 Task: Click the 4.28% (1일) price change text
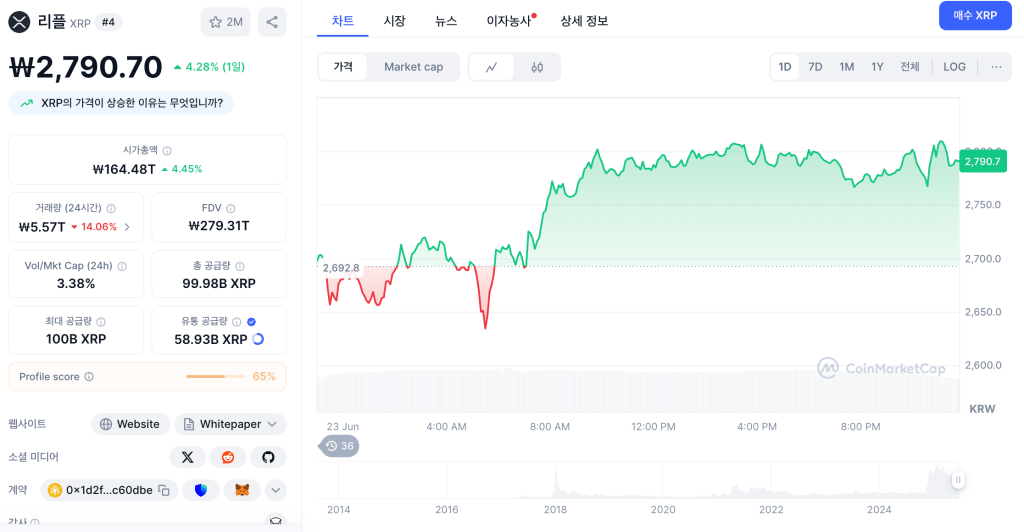click(215, 67)
